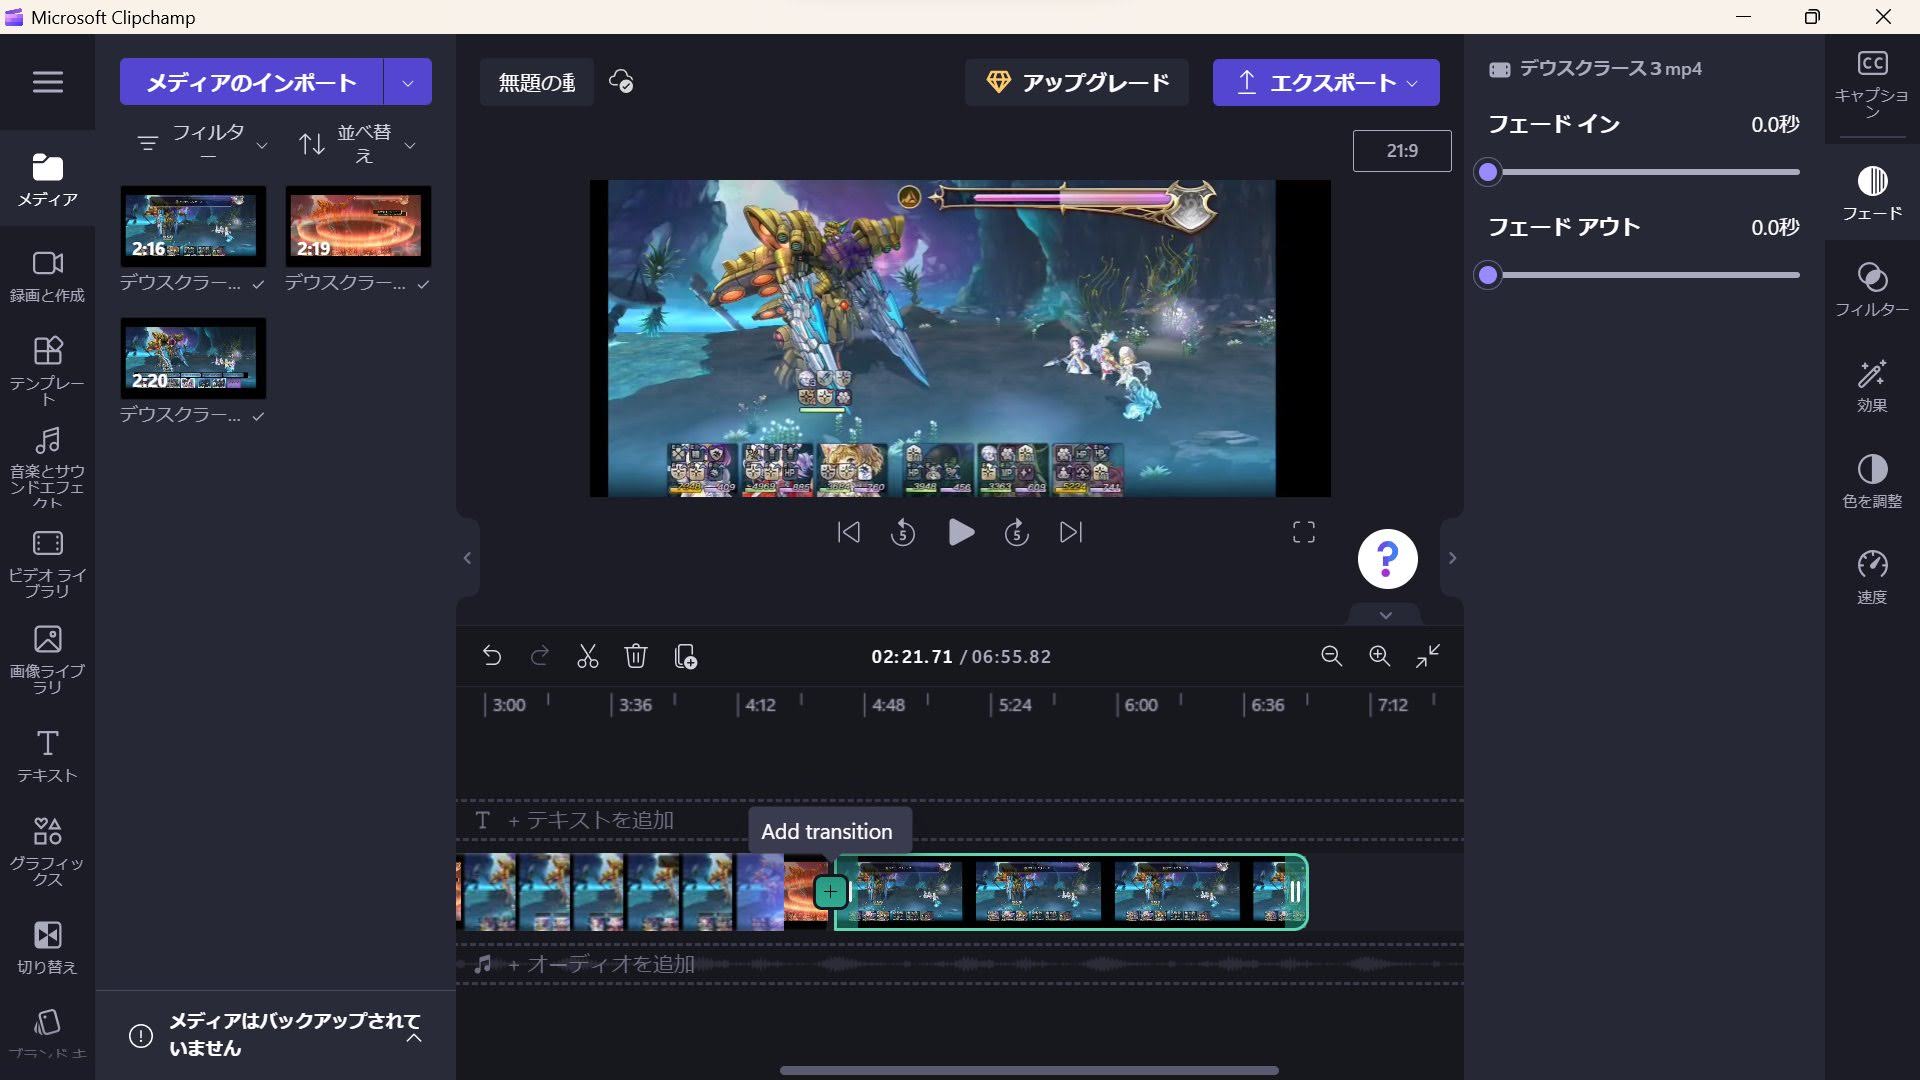This screenshot has height=1080, width=1920.
Task: Select the テキスト tool in sidebar
Action: tap(47, 756)
